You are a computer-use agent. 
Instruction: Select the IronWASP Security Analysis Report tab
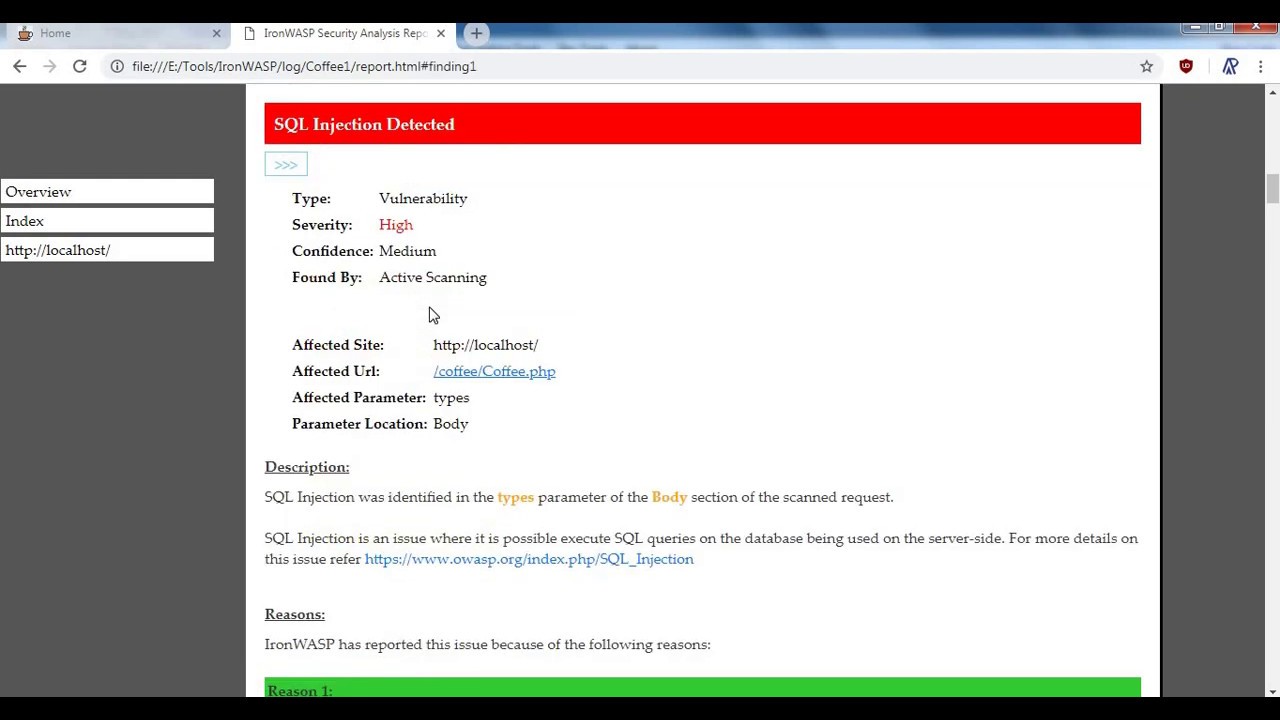tap(344, 33)
